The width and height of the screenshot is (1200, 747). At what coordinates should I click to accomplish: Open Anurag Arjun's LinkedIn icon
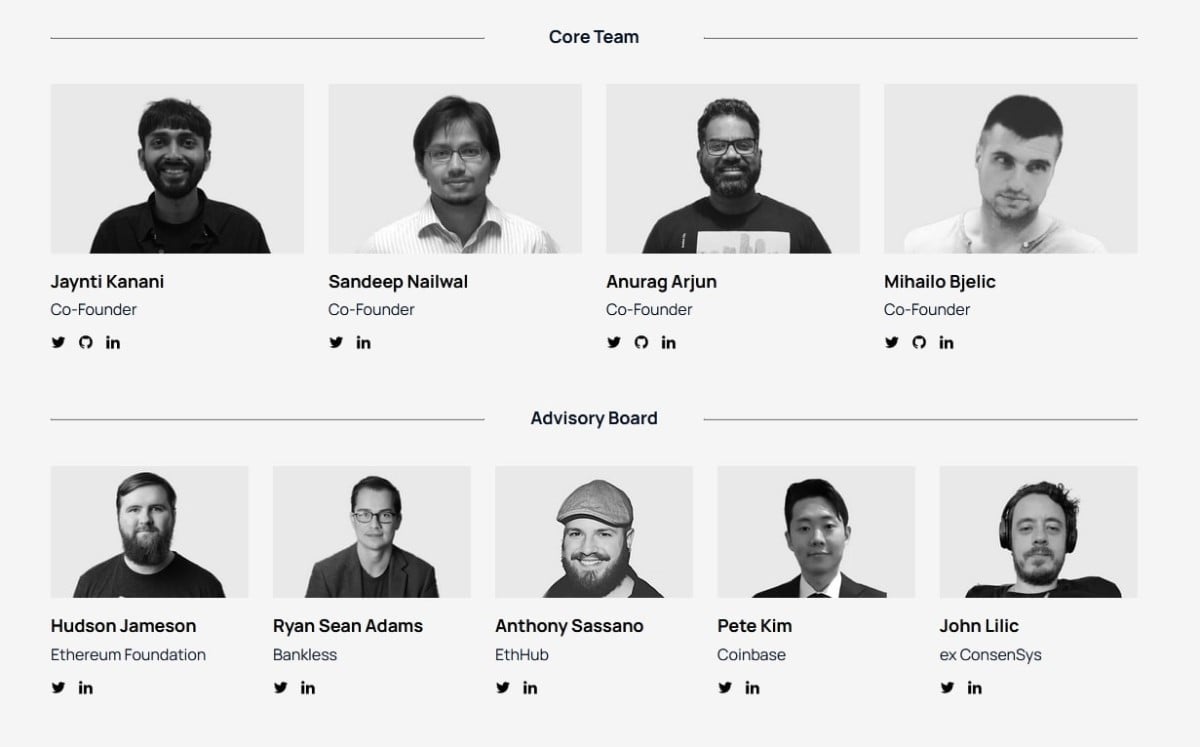pyautogui.click(x=668, y=342)
